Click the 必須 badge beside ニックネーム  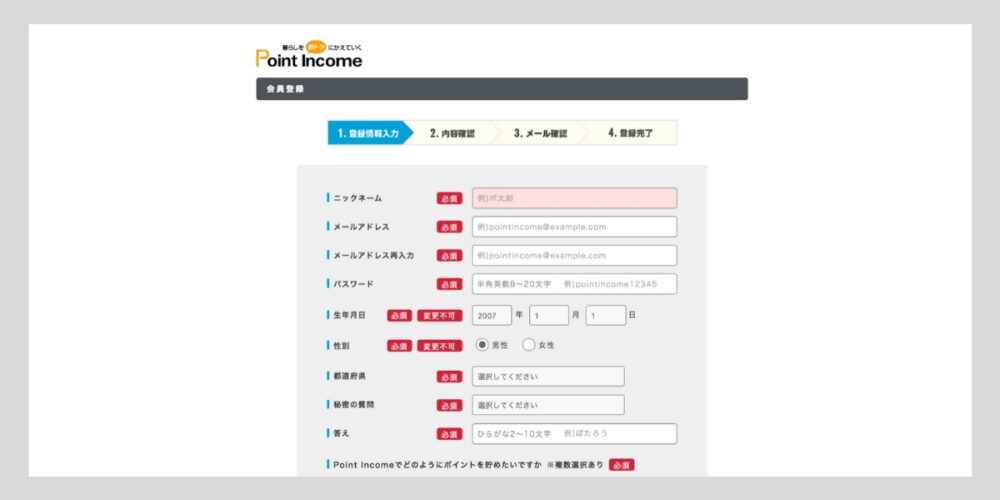pos(450,198)
